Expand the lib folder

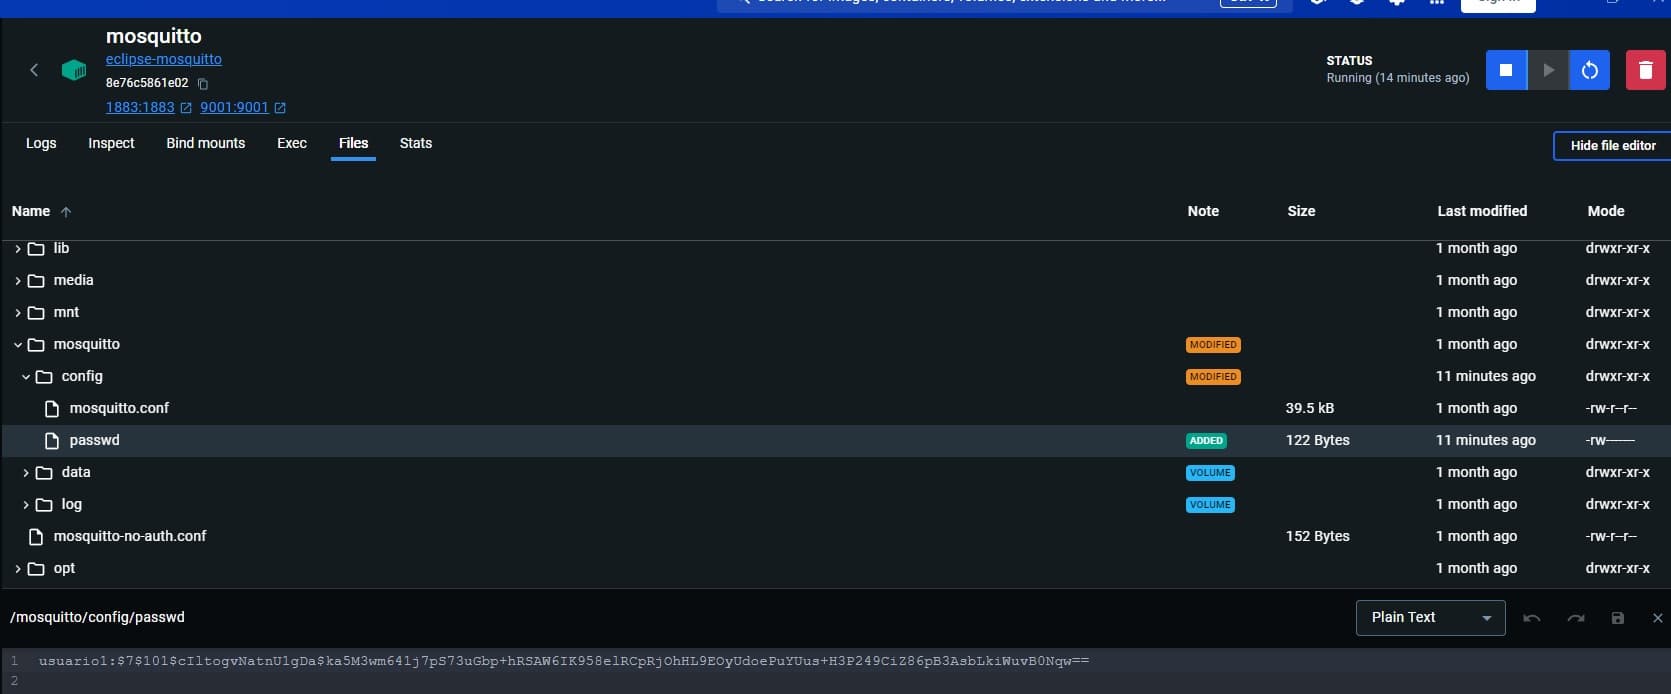(x=18, y=249)
